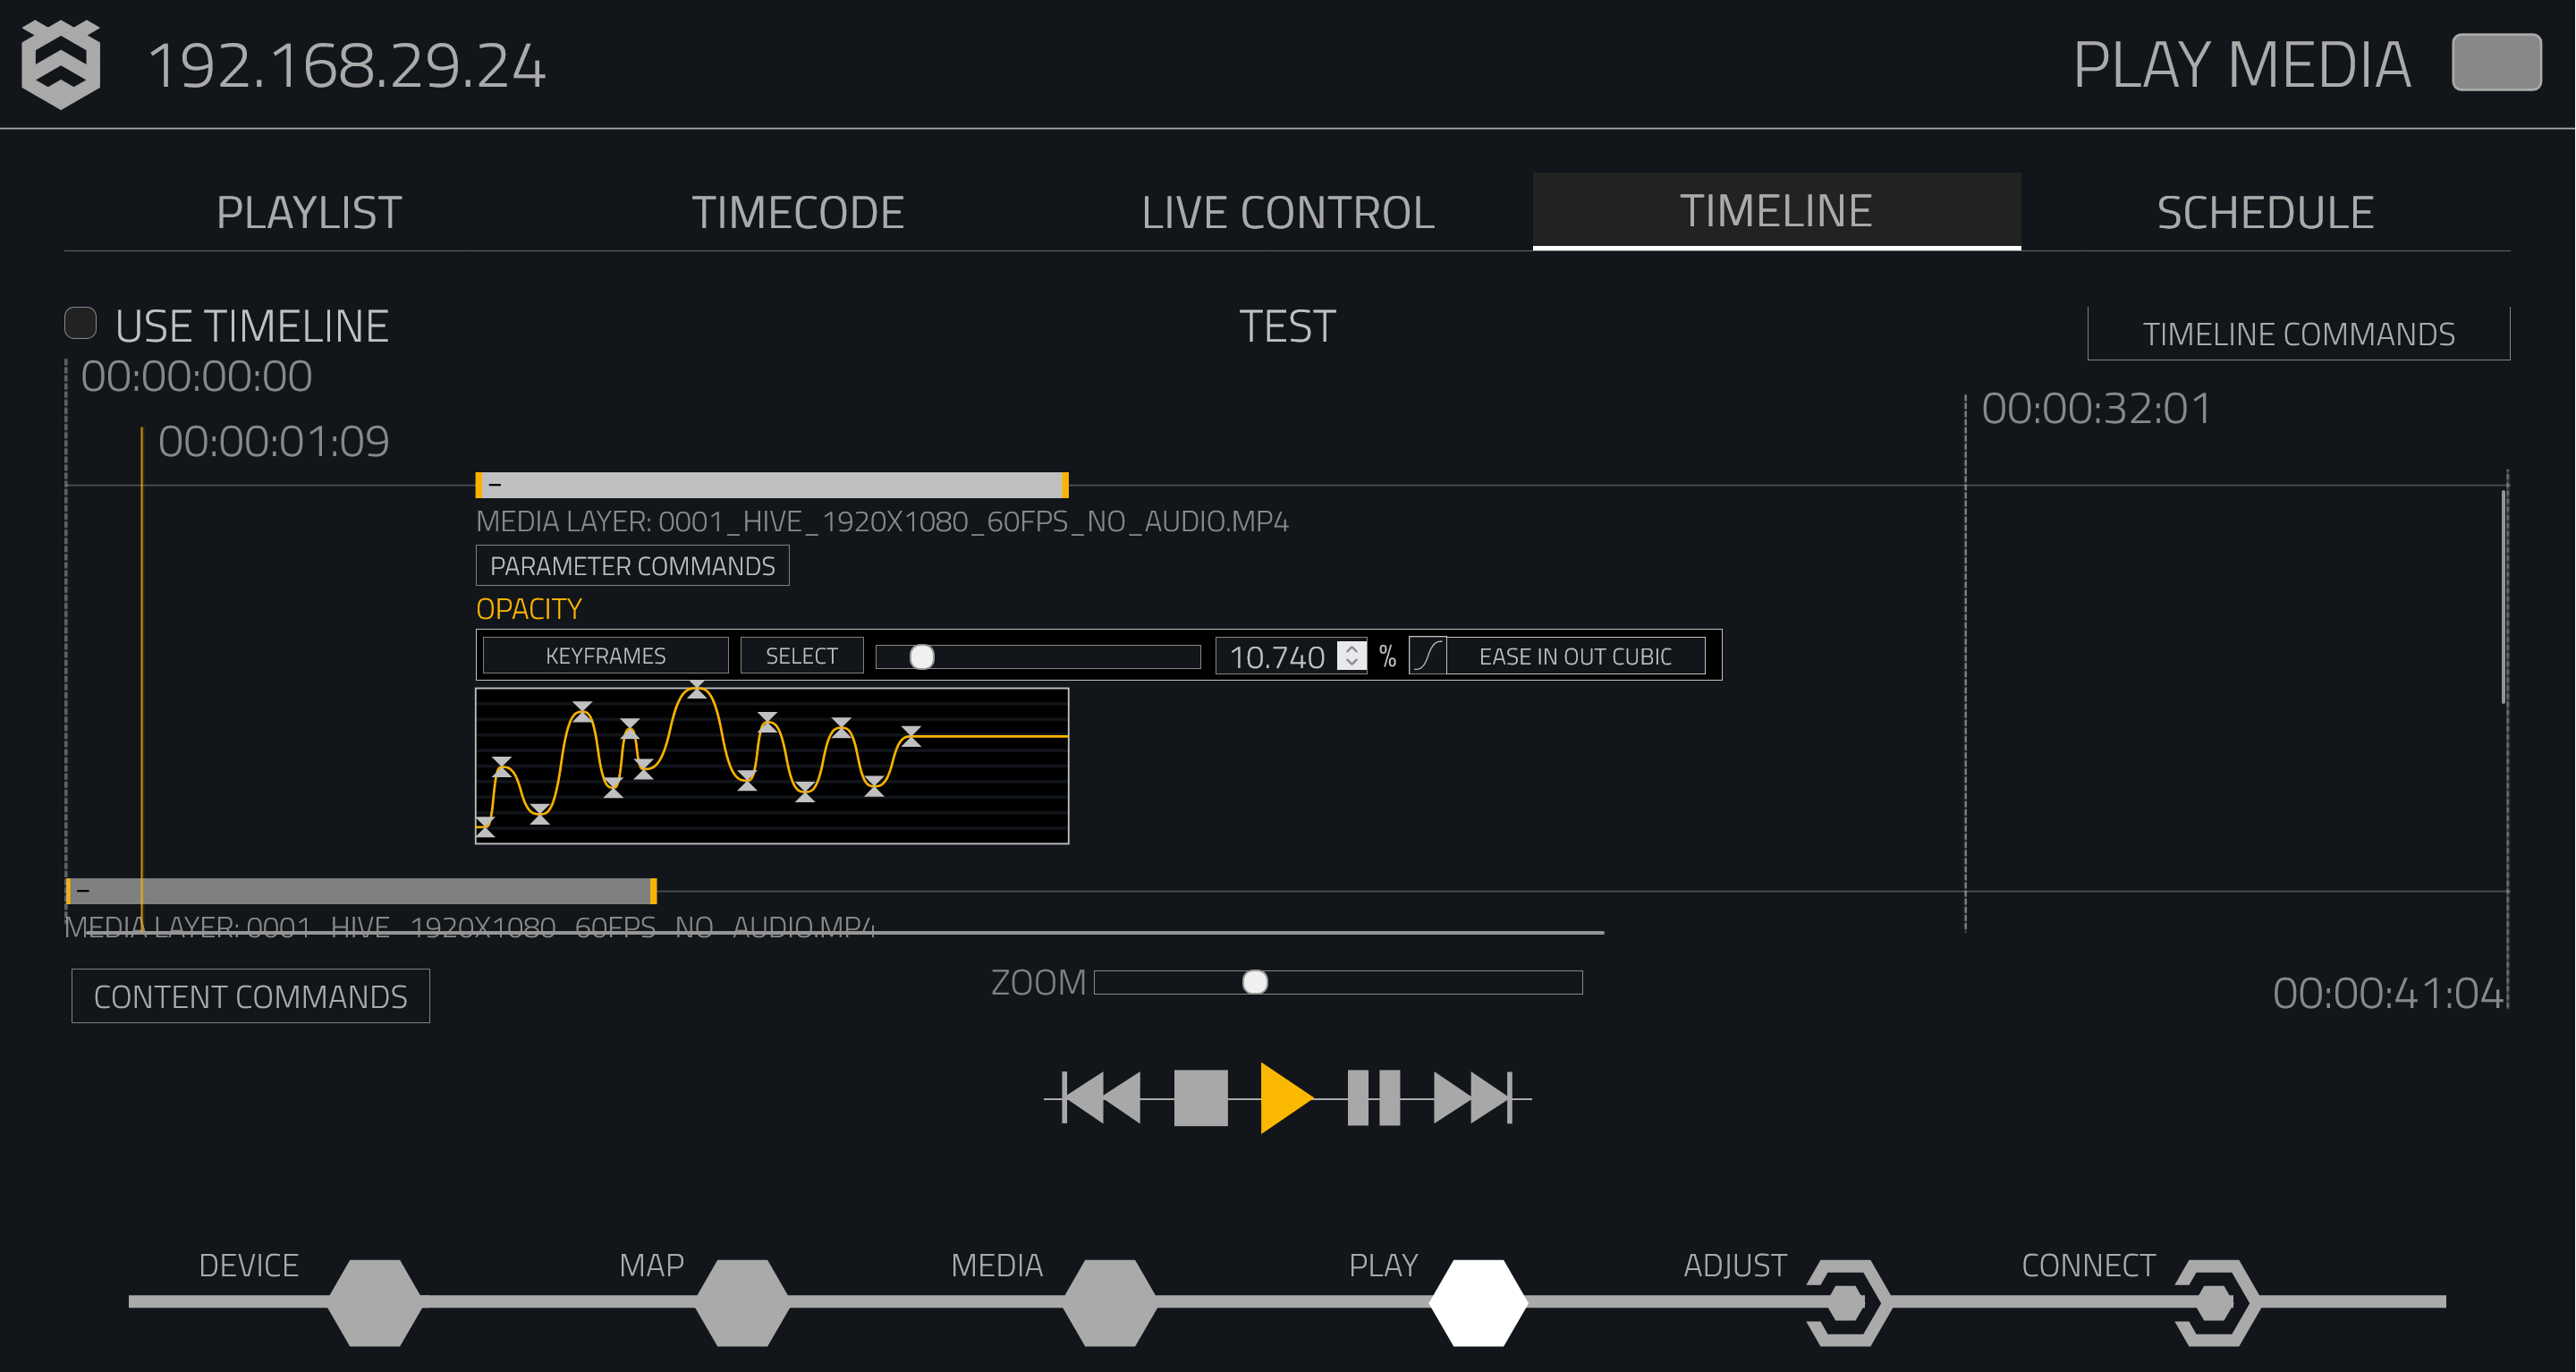This screenshot has height=1372, width=2576.
Task: Enable the Use Timeline checkbox
Action: [80, 323]
